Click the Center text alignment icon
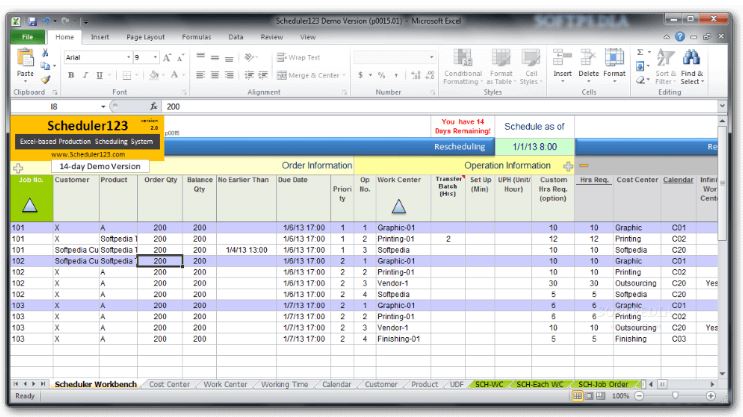Viewport: 743px width, 417px height. point(215,75)
